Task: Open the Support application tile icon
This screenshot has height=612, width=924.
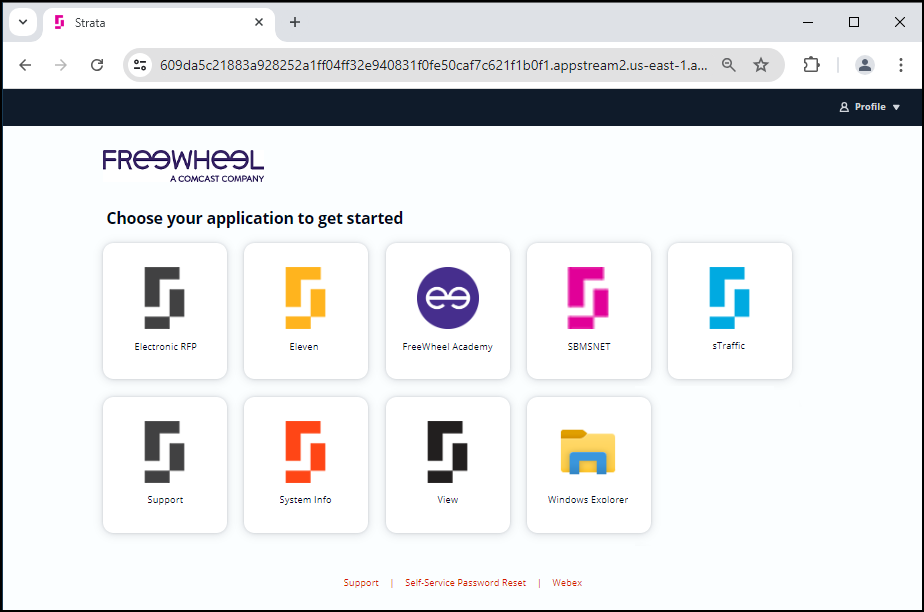Action: point(164,451)
